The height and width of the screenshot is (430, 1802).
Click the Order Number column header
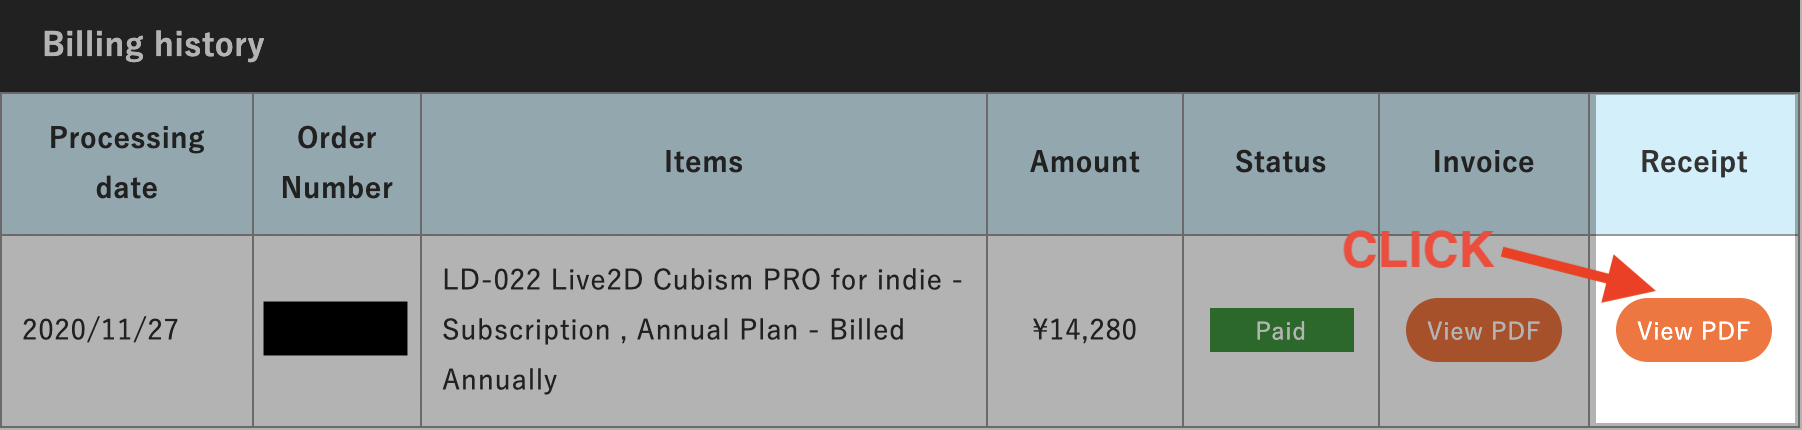(337, 163)
